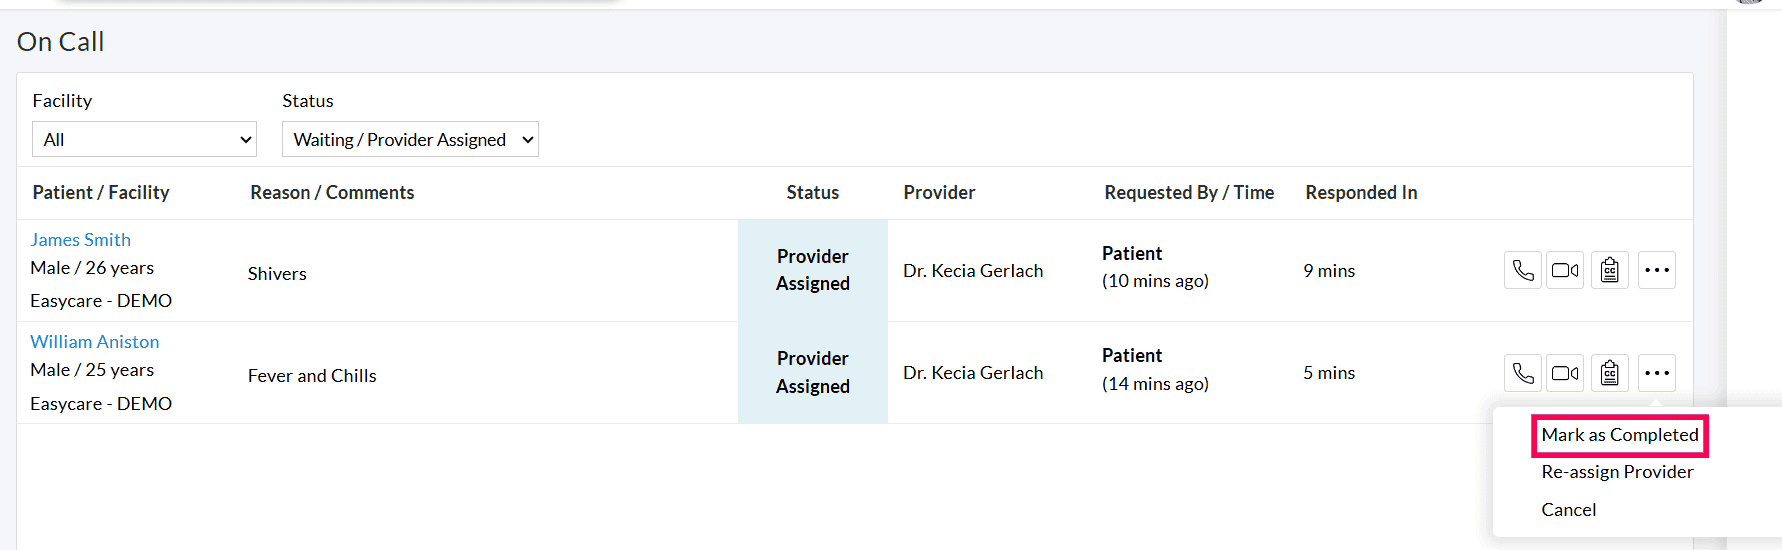Open William Aniston patient link

(x=94, y=342)
